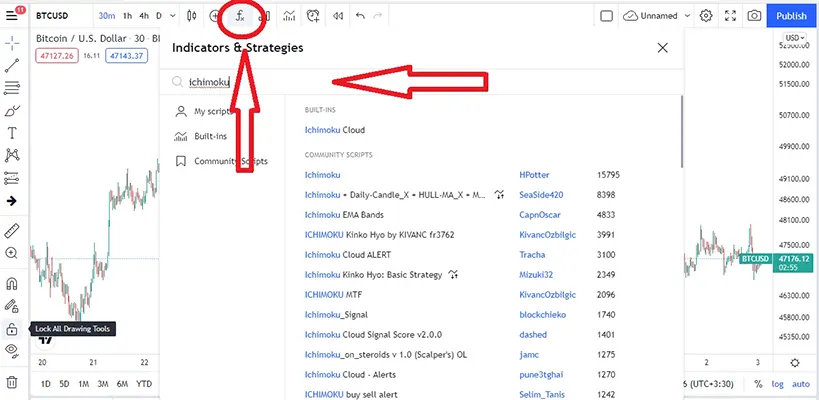Screen dimensions: 819x400
Task: Open the candlestick chart type selector
Action: tap(192, 16)
